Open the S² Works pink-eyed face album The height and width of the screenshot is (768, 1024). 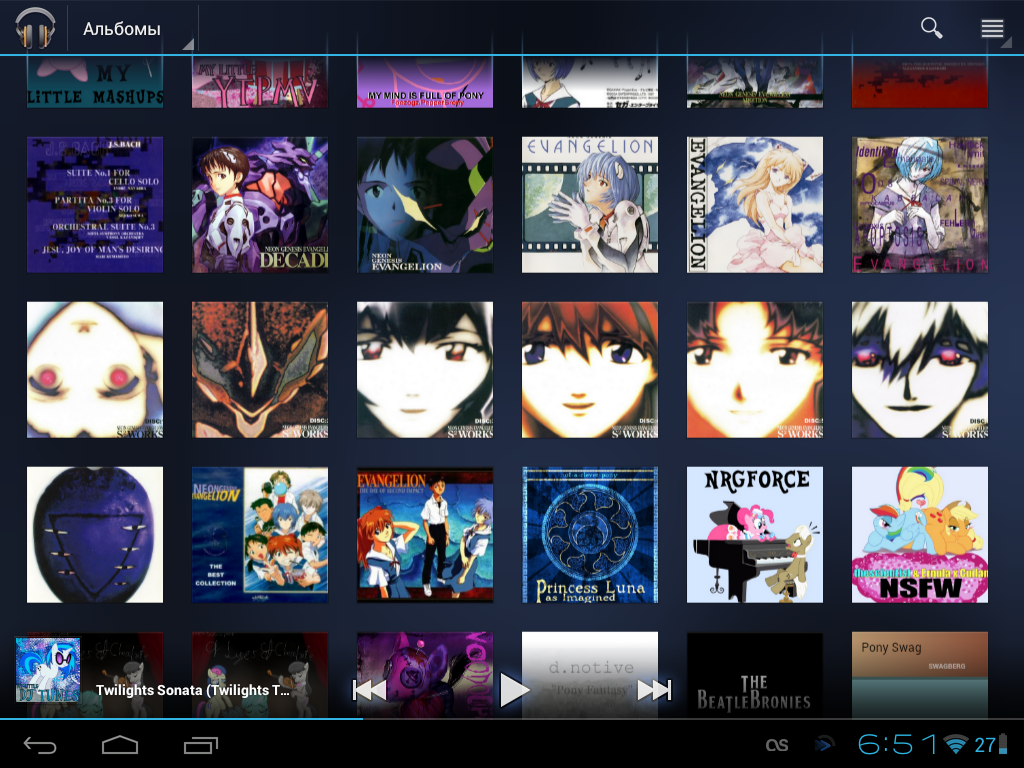[x=95, y=370]
